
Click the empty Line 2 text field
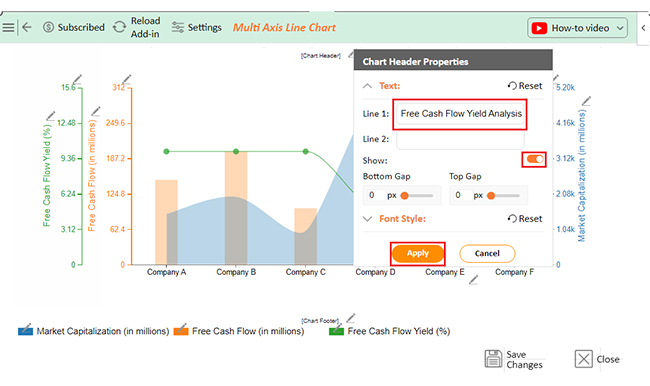pyautogui.click(x=460, y=140)
